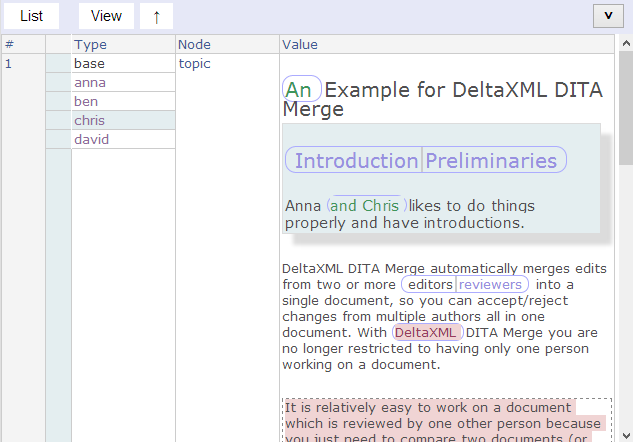This screenshot has width=633, height=442.
Task: Click the highlighted DeltaXML word
Action: click(427, 332)
